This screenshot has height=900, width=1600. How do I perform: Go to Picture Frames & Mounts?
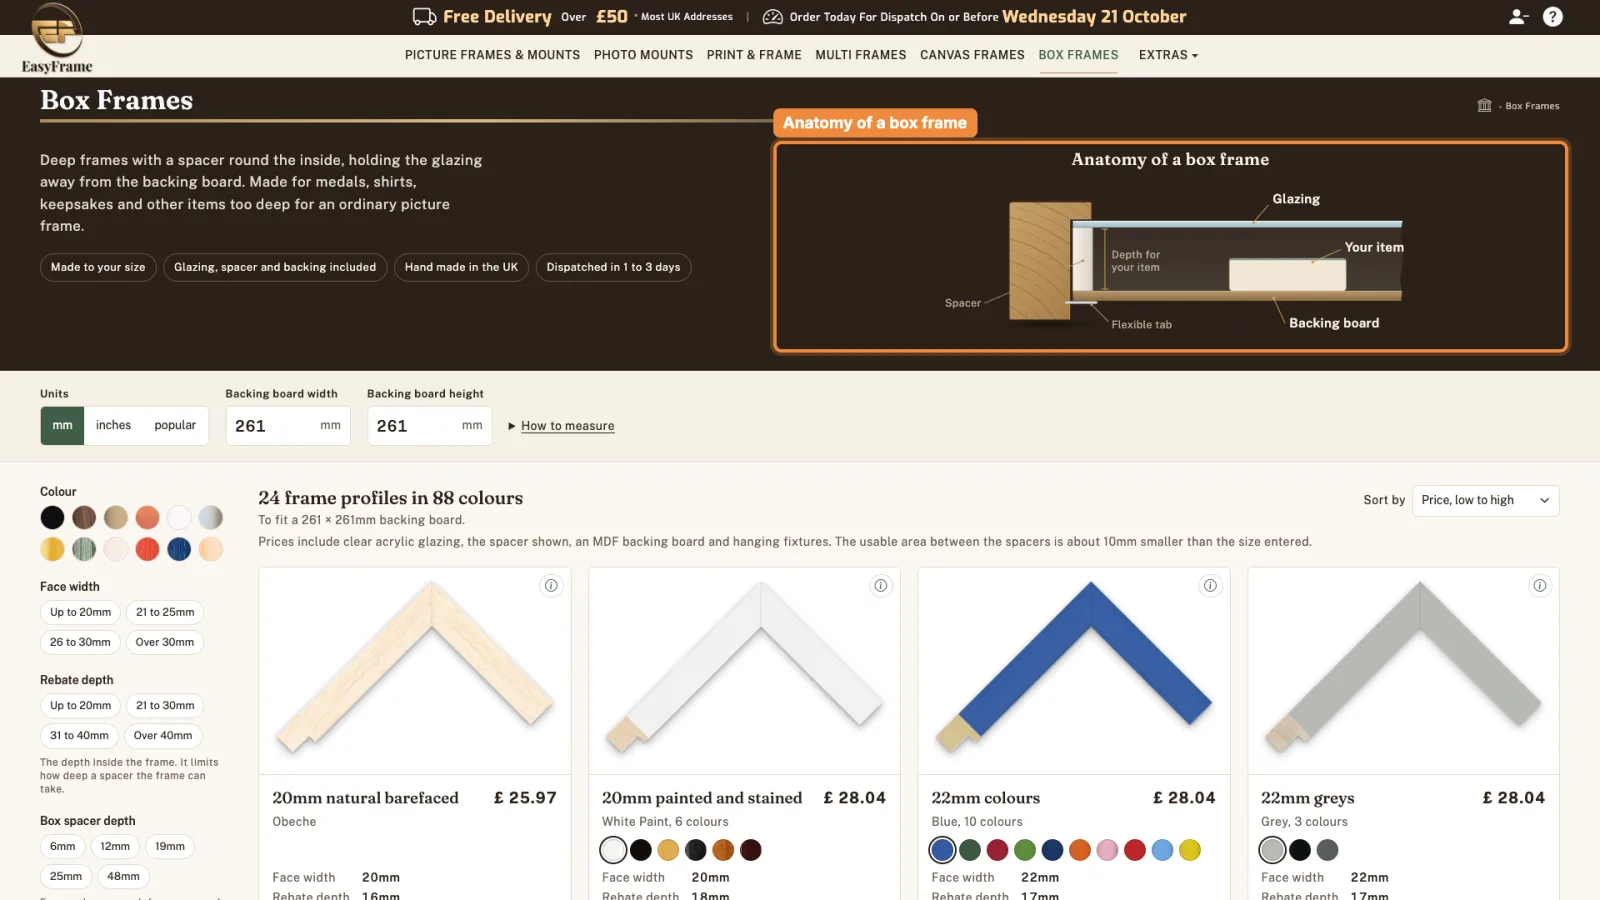[492, 55]
